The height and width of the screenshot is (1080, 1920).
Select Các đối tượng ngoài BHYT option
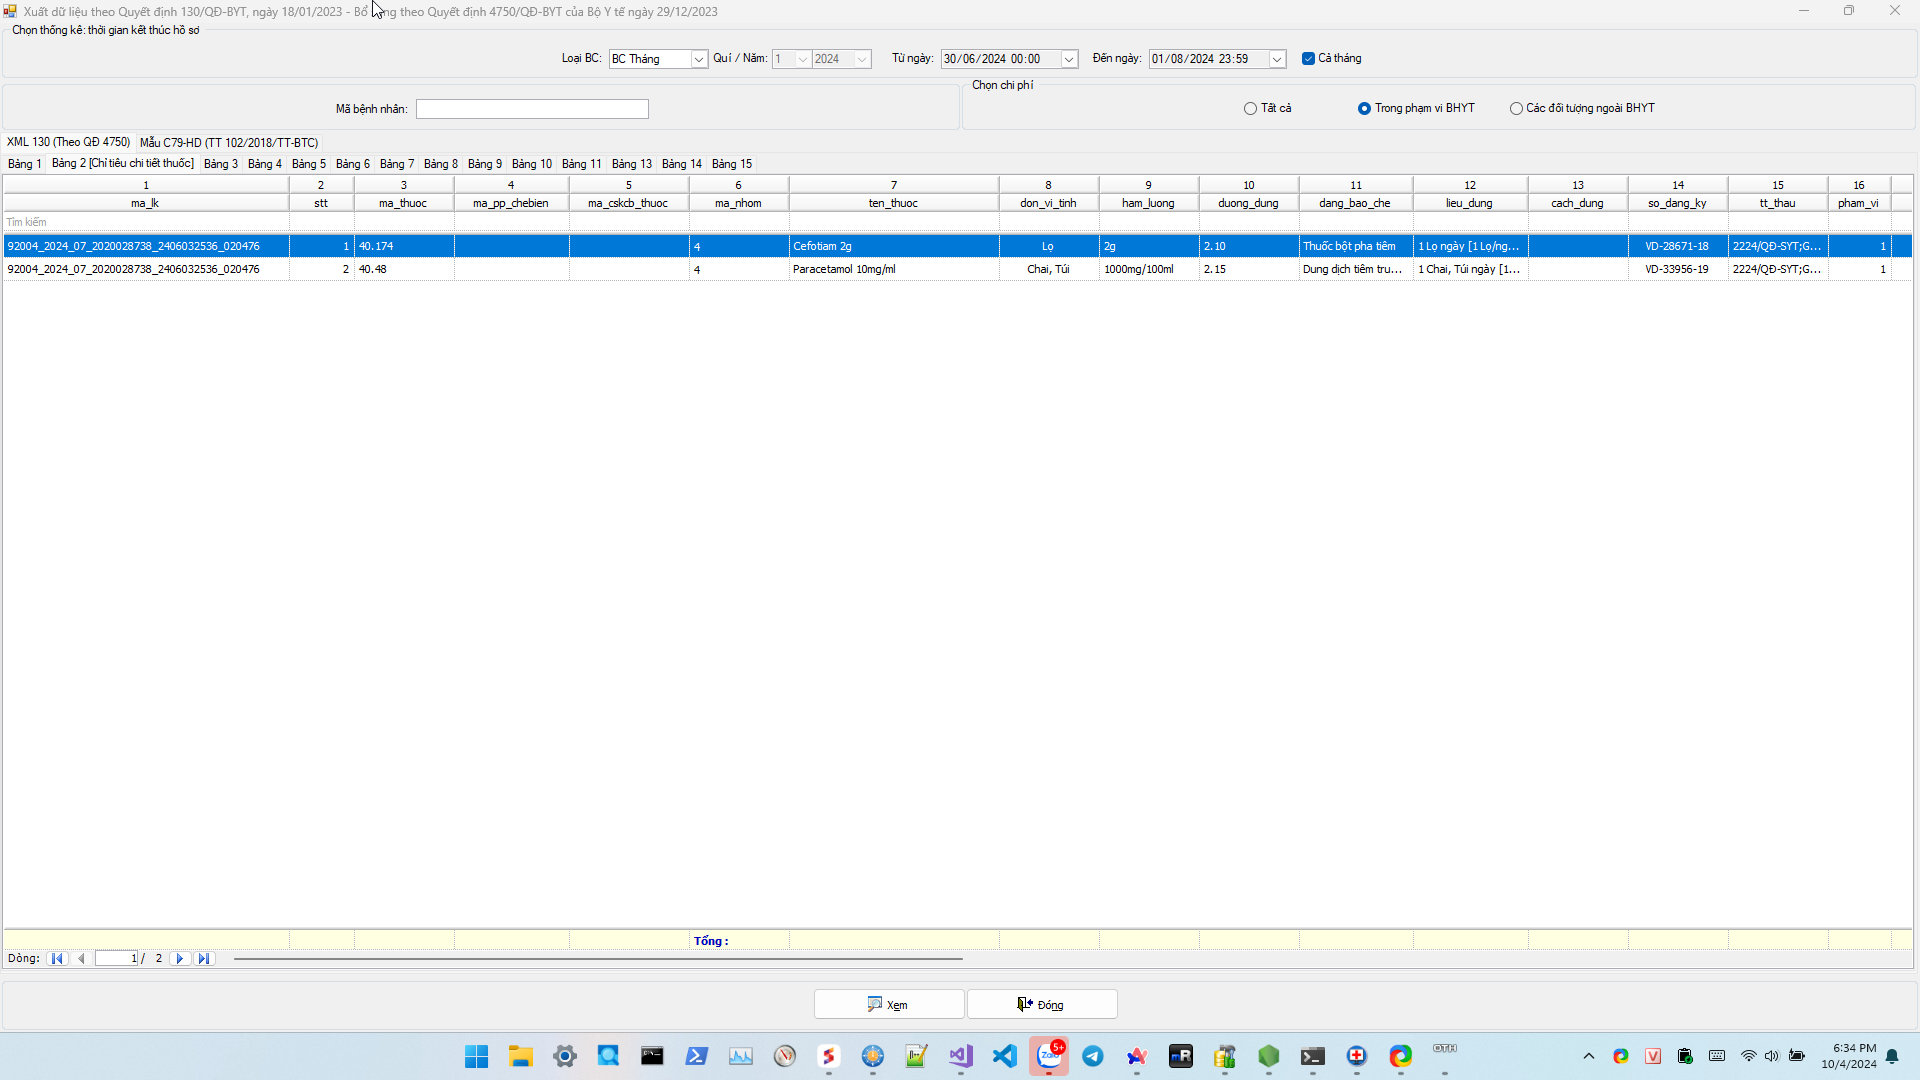click(x=1516, y=109)
